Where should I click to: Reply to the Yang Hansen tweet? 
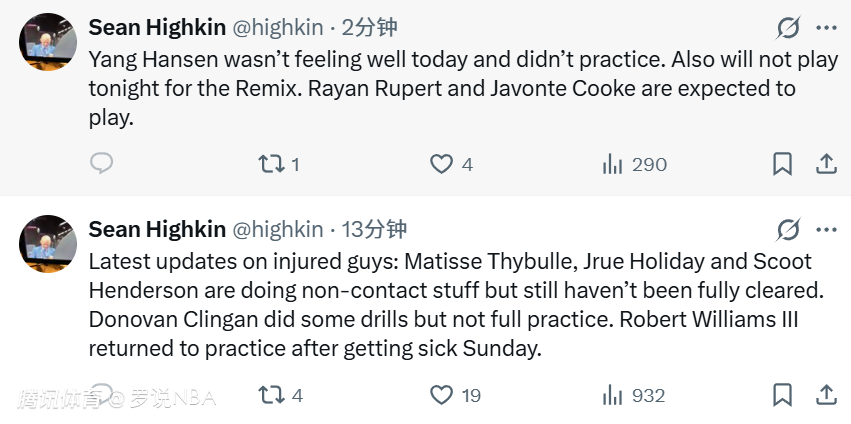click(x=101, y=164)
